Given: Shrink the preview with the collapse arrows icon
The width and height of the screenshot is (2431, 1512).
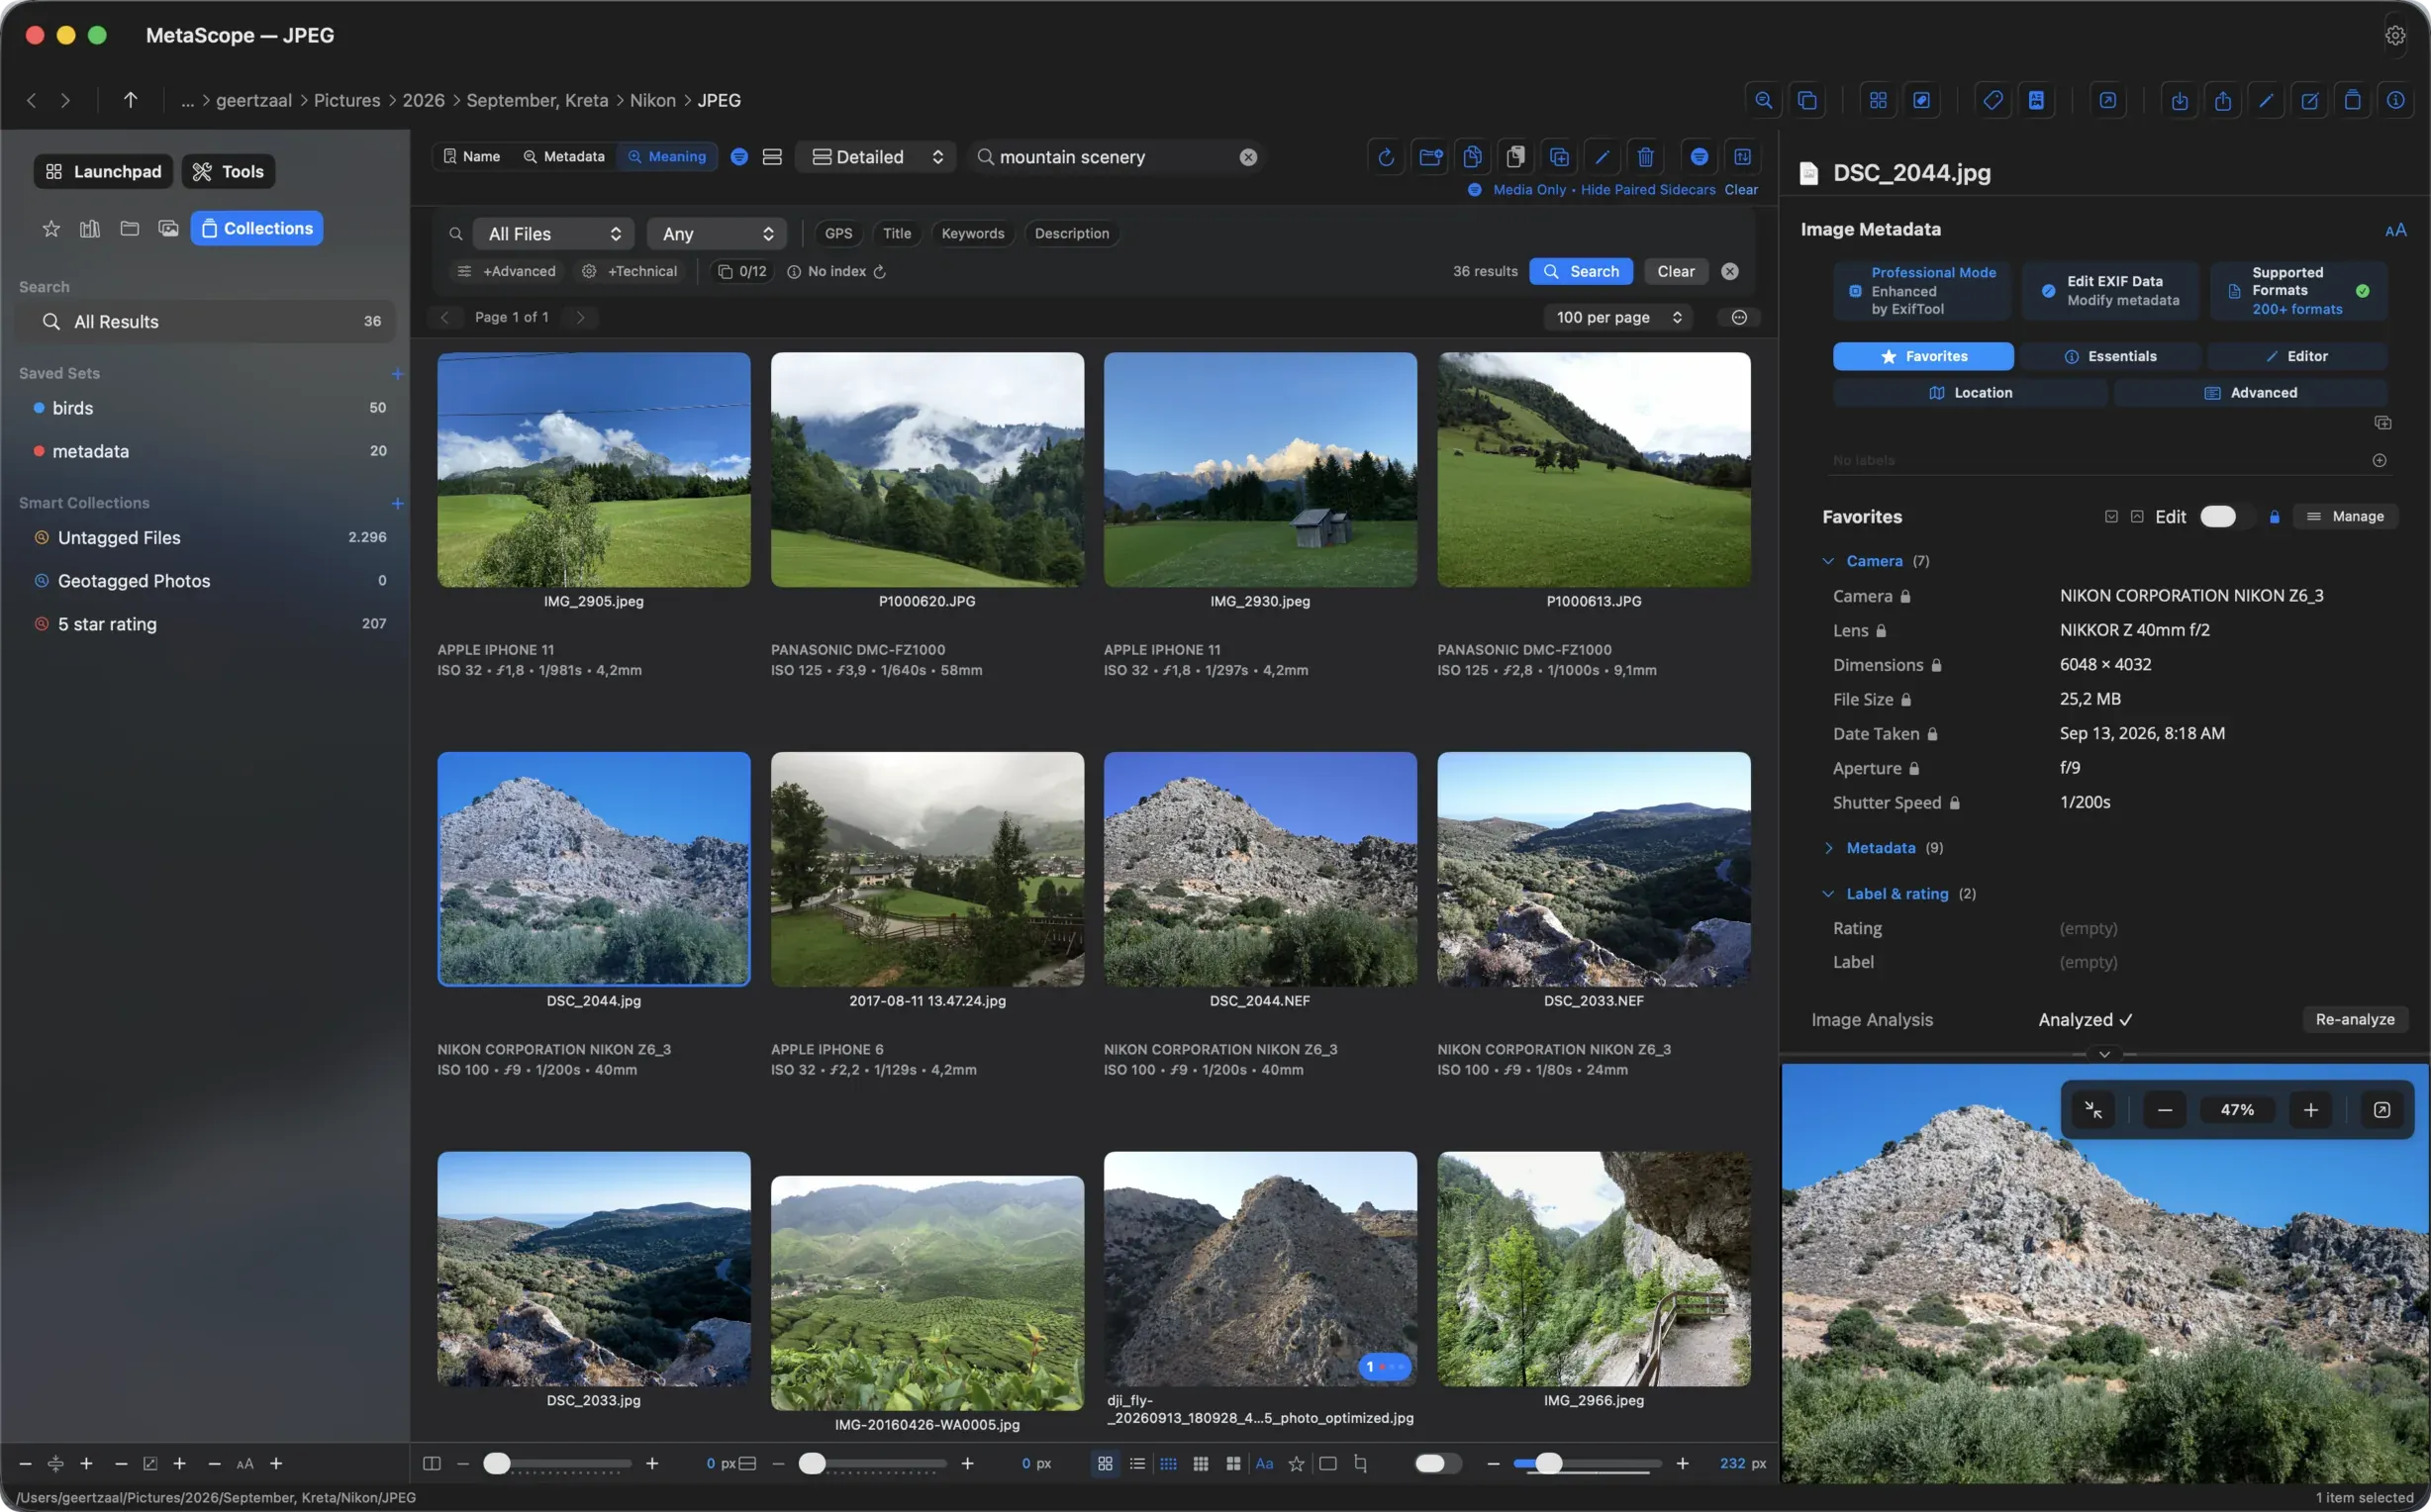Looking at the screenshot, I should [x=2093, y=1110].
